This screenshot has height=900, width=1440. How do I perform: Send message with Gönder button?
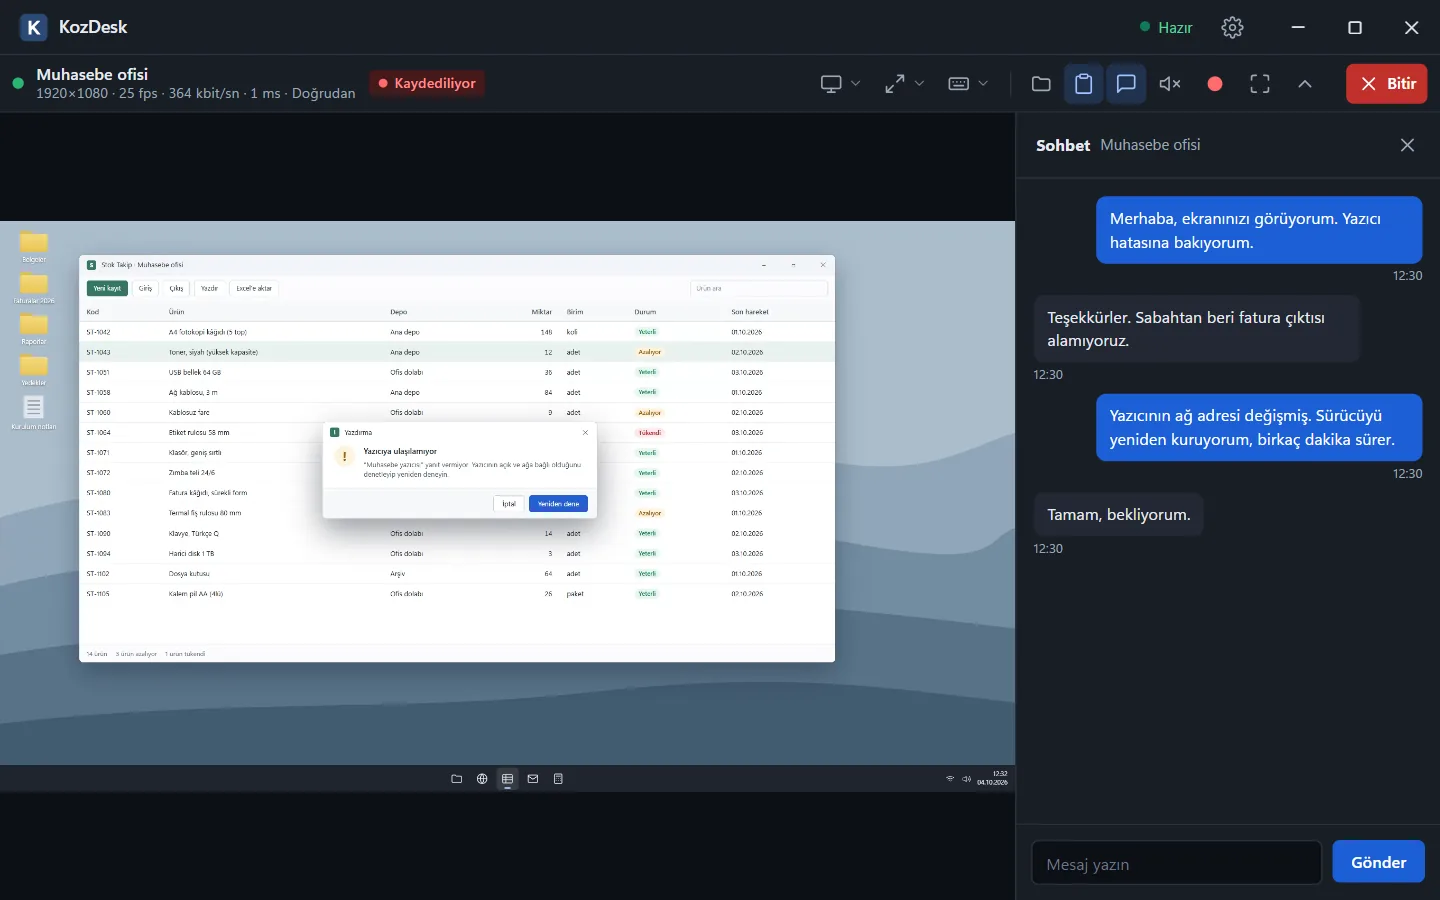(x=1378, y=862)
